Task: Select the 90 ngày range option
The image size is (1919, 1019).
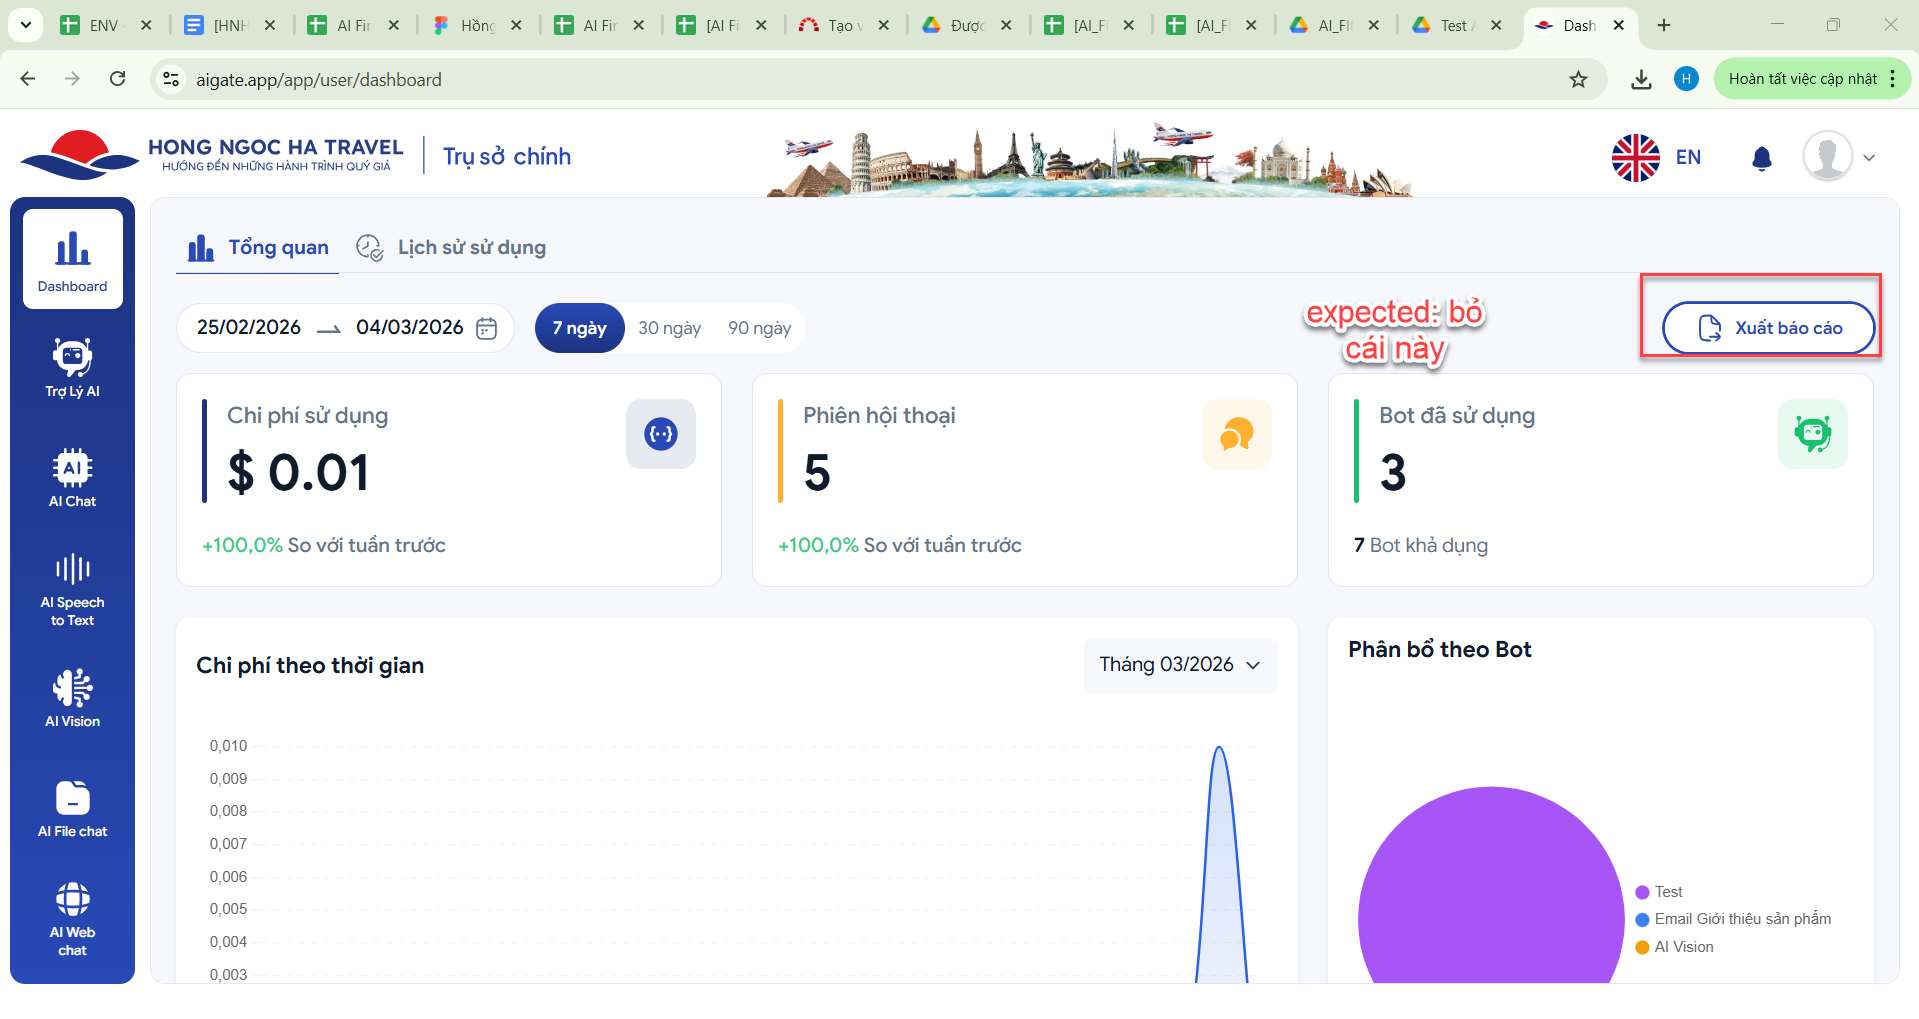Action: 759,328
